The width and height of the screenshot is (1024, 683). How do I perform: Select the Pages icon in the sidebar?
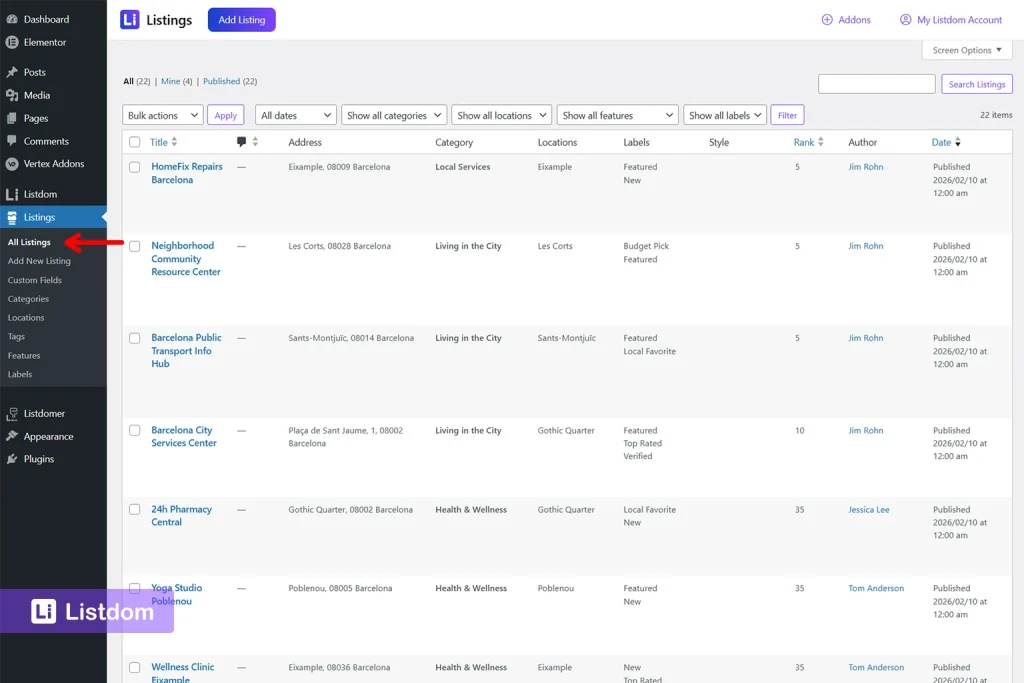[12, 118]
